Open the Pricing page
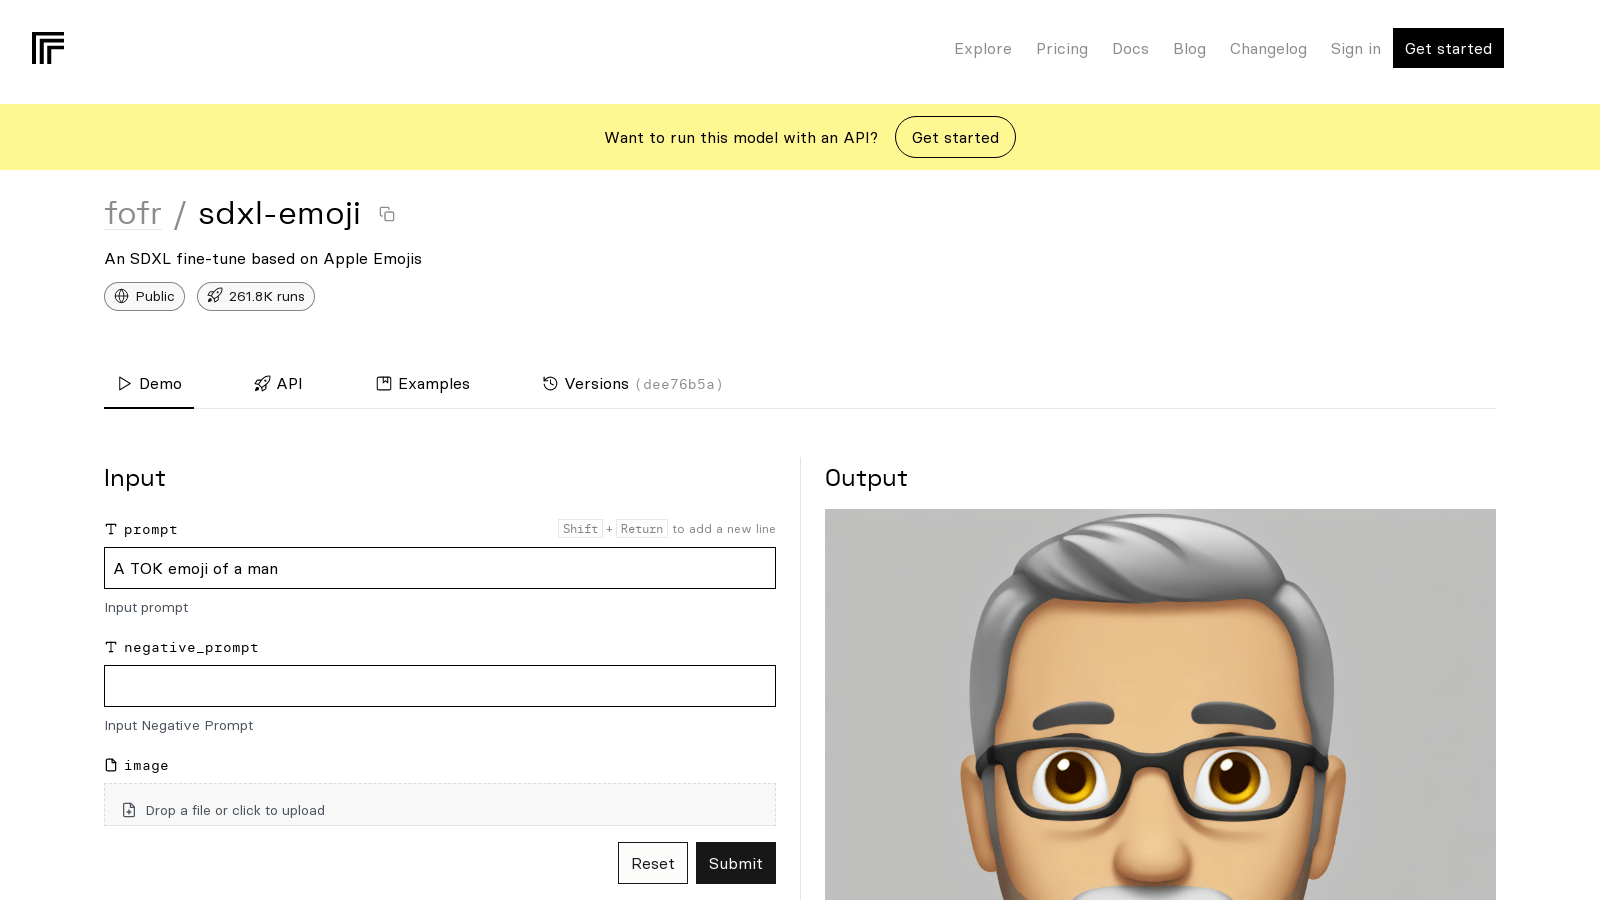The image size is (1600, 900). point(1062,48)
